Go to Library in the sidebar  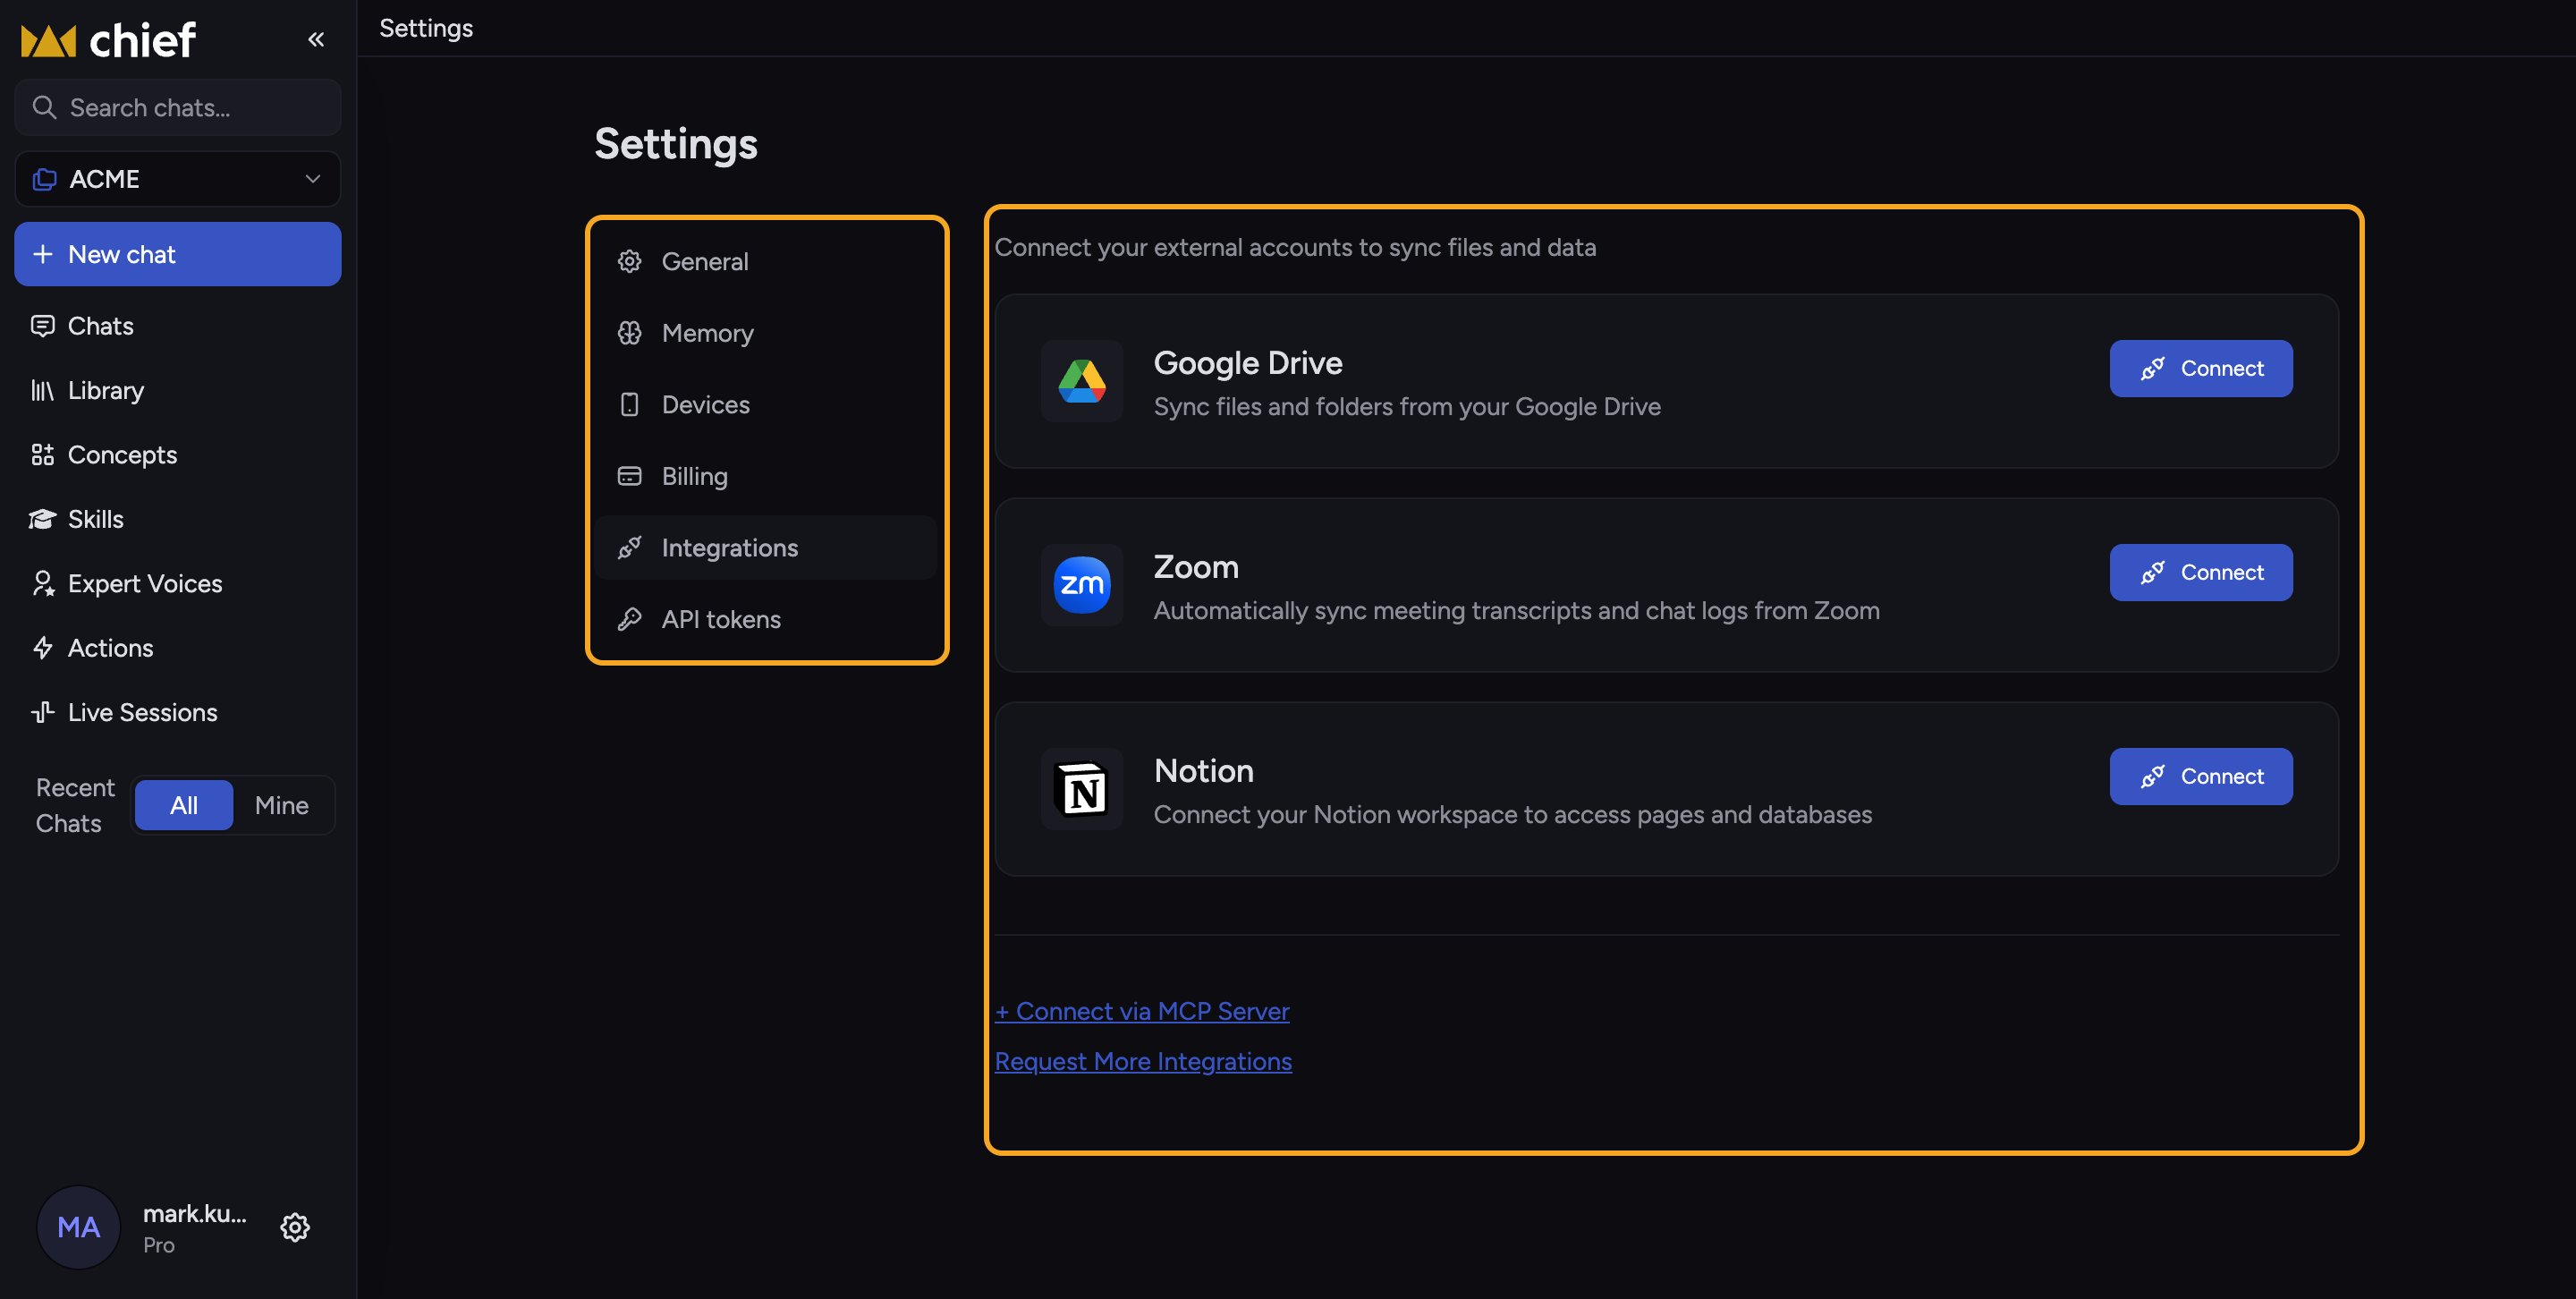click(178, 390)
